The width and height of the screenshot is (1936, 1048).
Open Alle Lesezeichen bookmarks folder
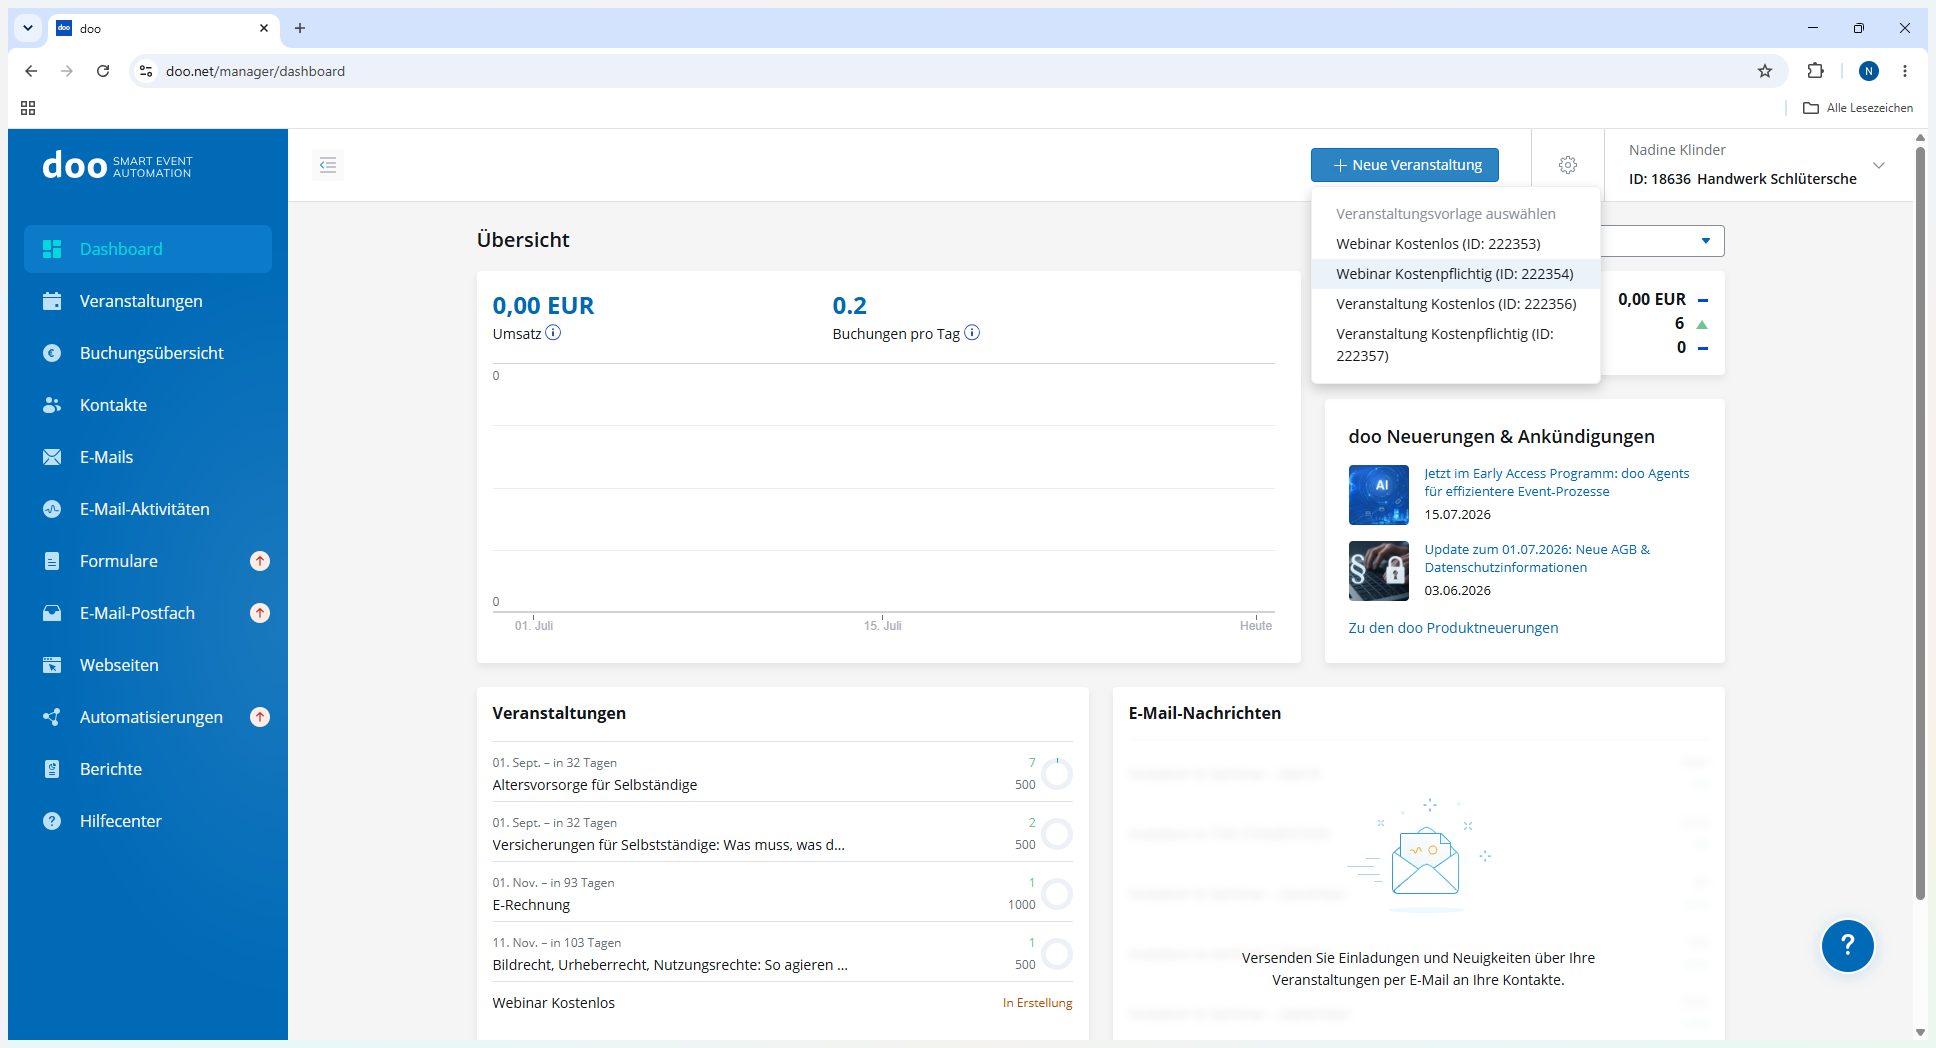1858,108
